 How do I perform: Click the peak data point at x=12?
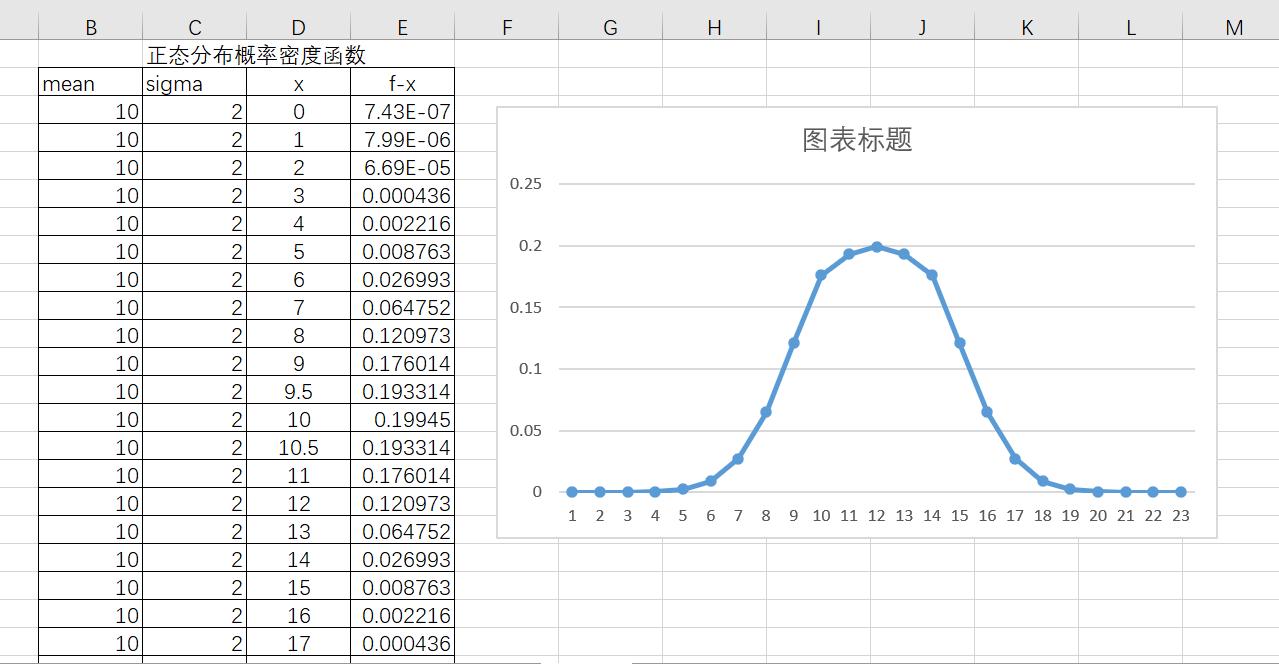[x=878, y=244]
